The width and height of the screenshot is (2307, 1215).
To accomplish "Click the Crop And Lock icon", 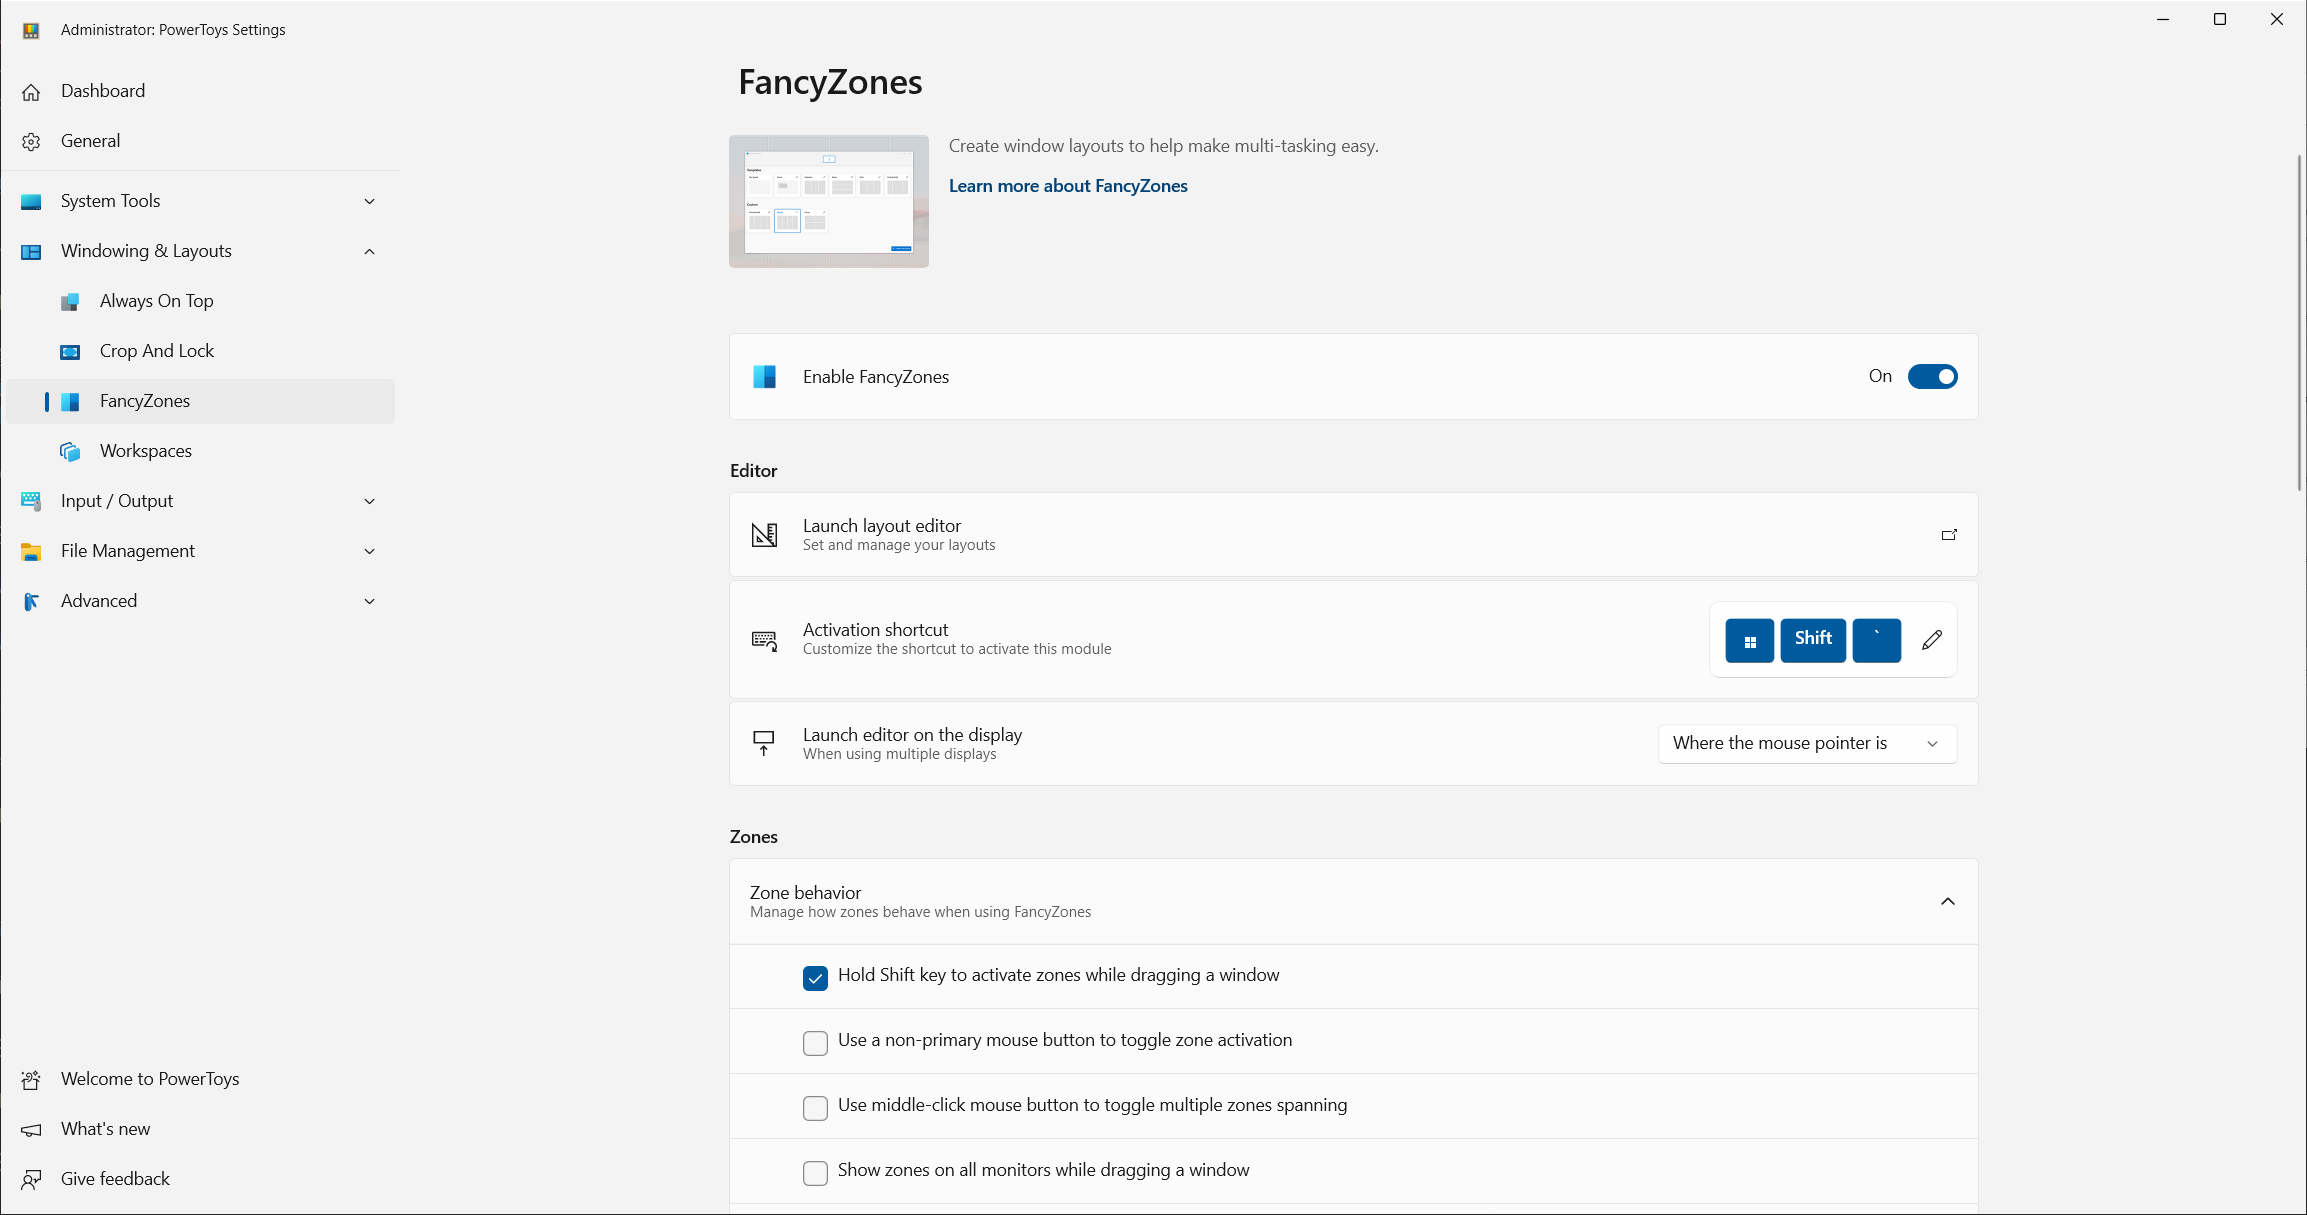I will 70,352.
